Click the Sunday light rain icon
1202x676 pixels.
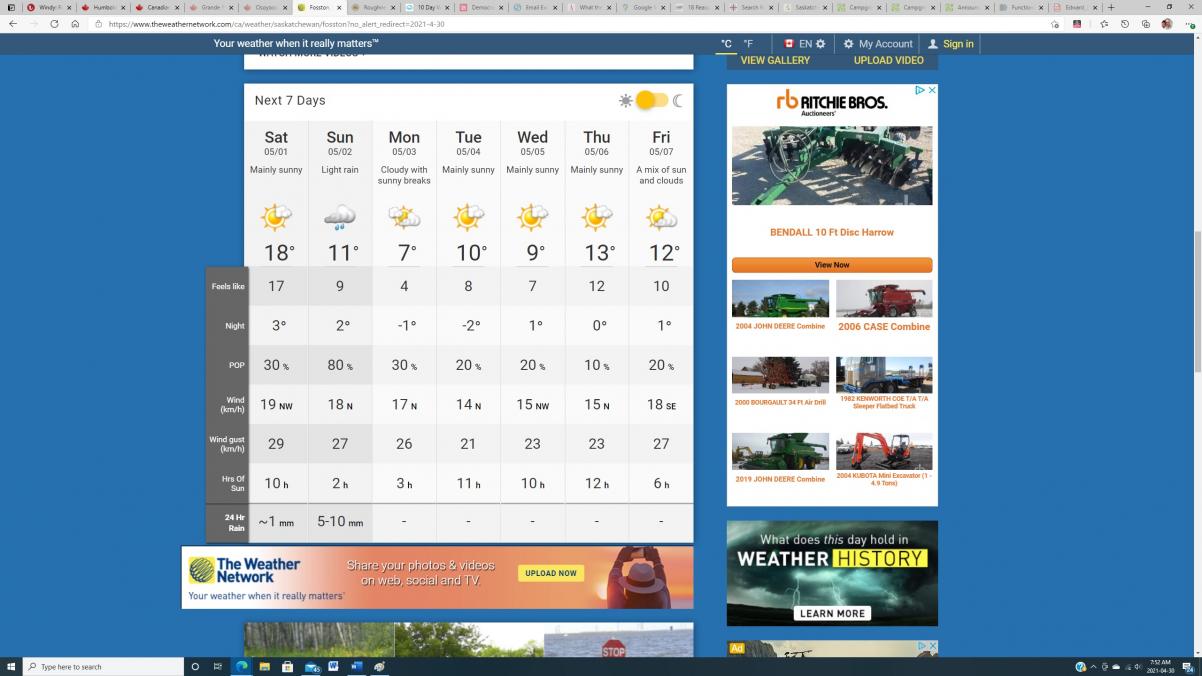(x=340, y=217)
